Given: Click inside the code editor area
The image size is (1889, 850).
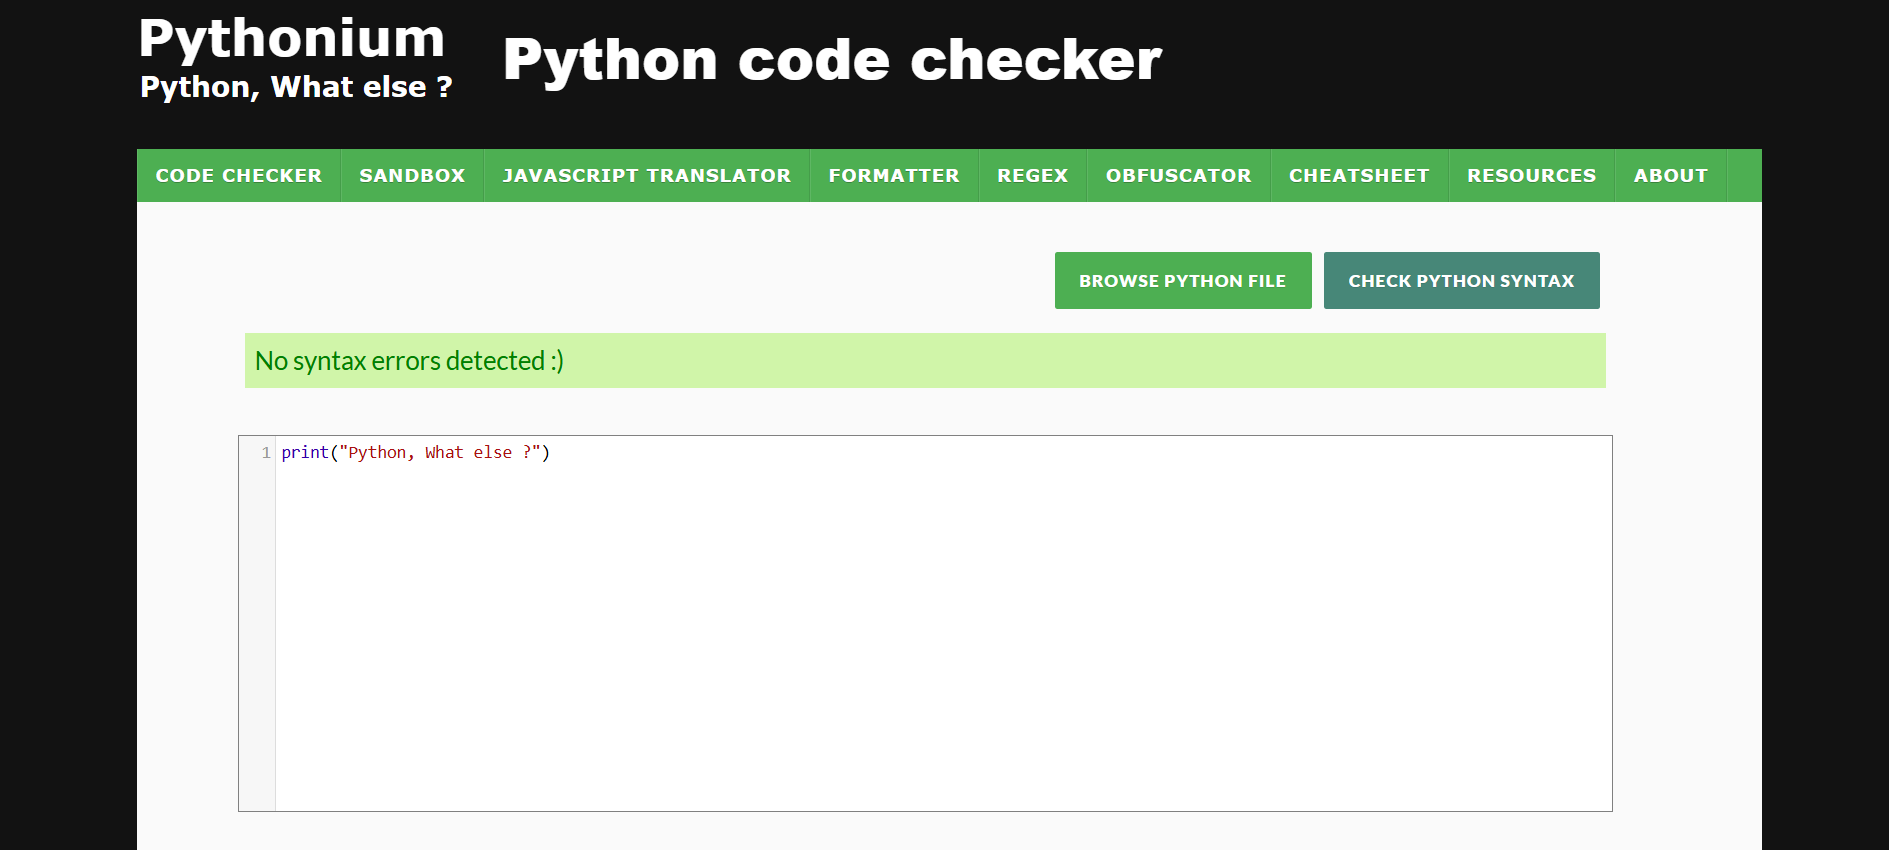Looking at the screenshot, I should coord(925,623).
